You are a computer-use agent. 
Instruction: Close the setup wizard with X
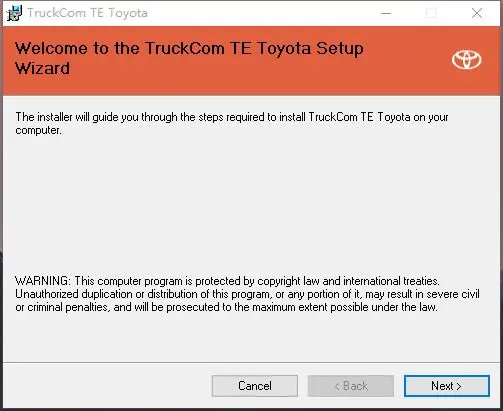(x=477, y=13)
